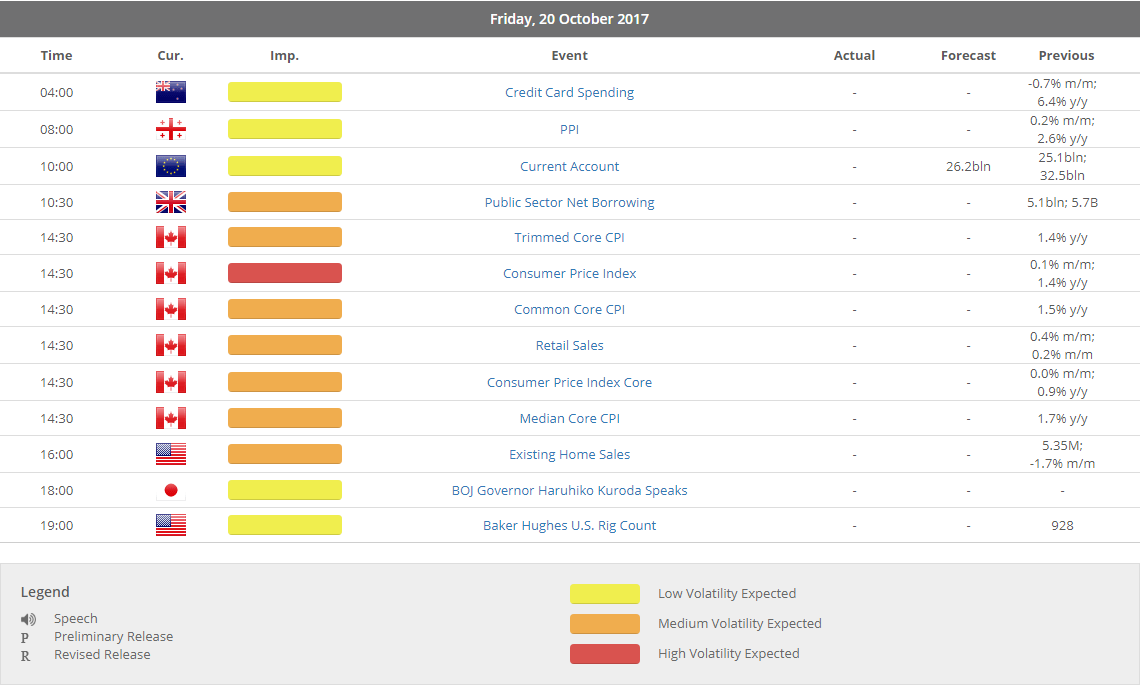Open the Credit Card Spending event

pos(569,93)
